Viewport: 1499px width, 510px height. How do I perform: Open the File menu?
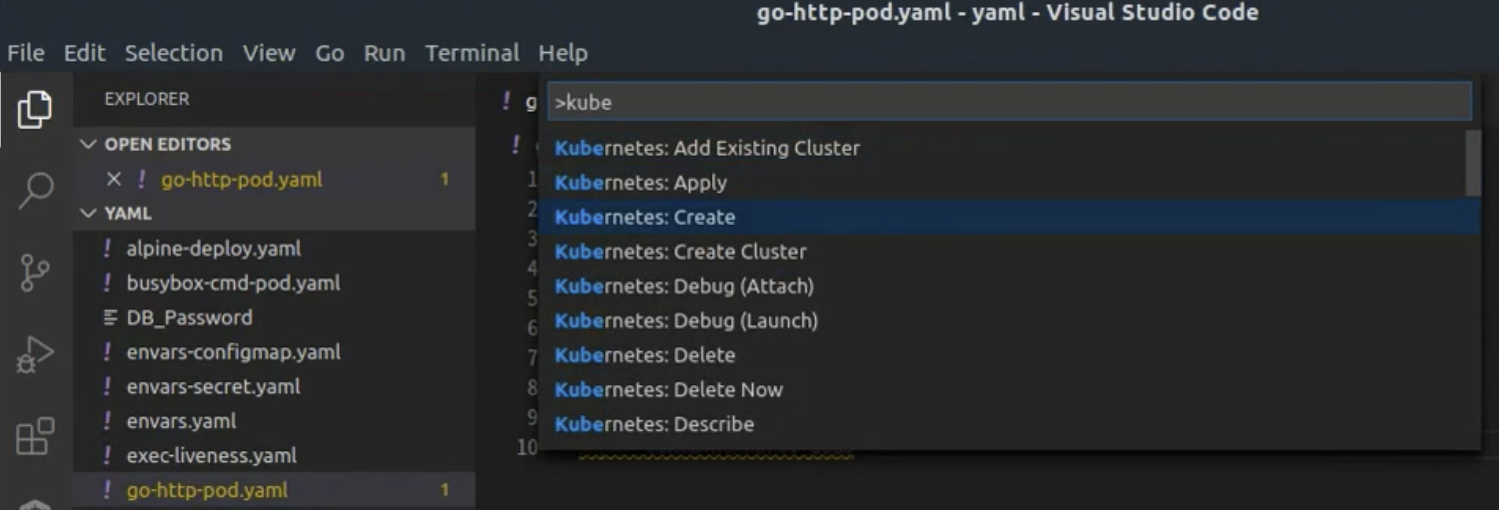[x=26, y=53]
